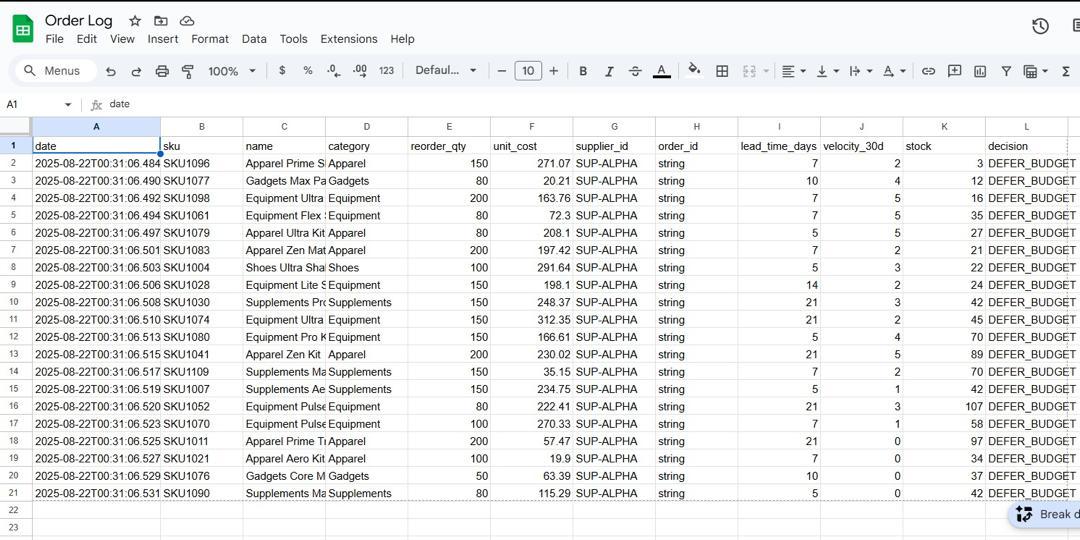Decrease font size with minus

[x=501, y=70]
